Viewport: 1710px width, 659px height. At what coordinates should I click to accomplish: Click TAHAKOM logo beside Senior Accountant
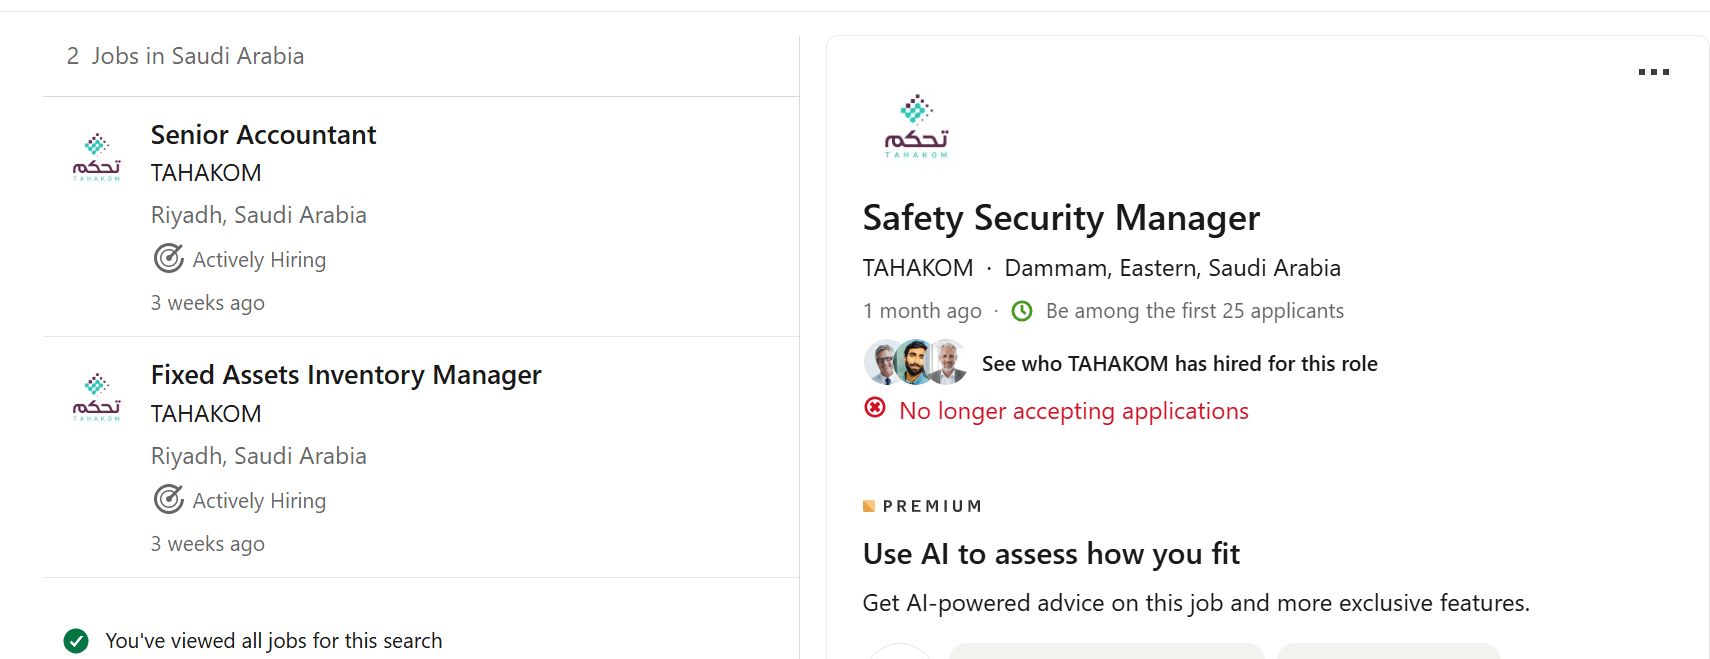[97, 158]
